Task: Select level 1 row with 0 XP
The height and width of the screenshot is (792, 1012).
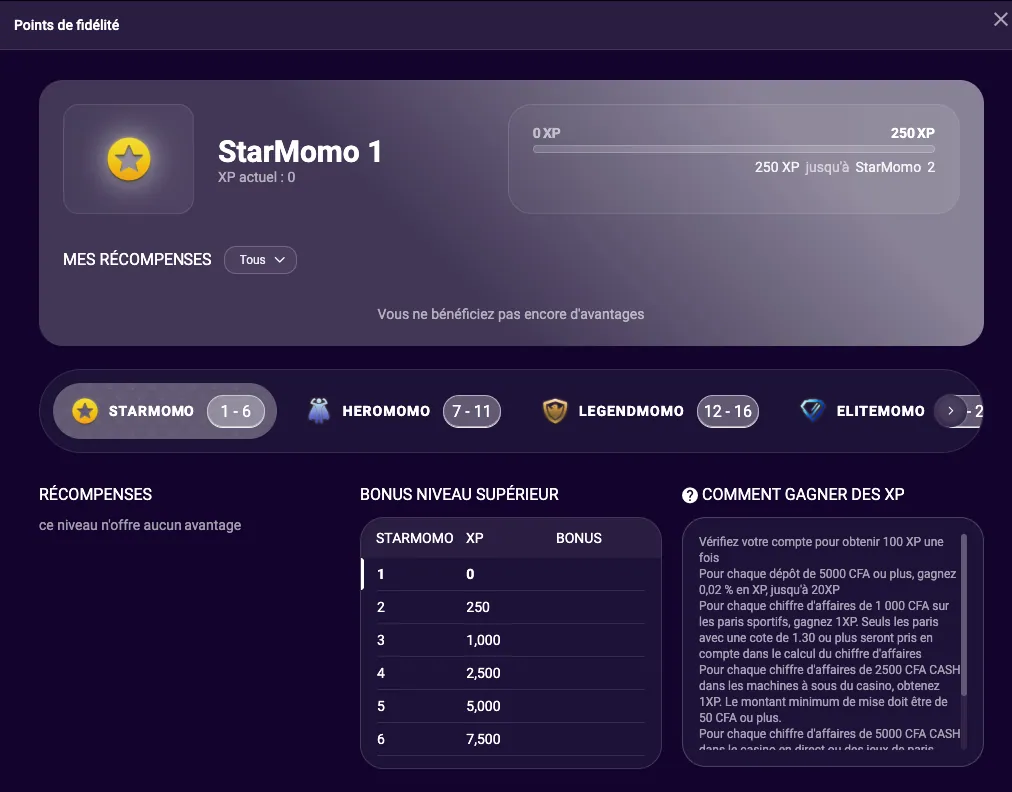Action: tap(511, 574)
